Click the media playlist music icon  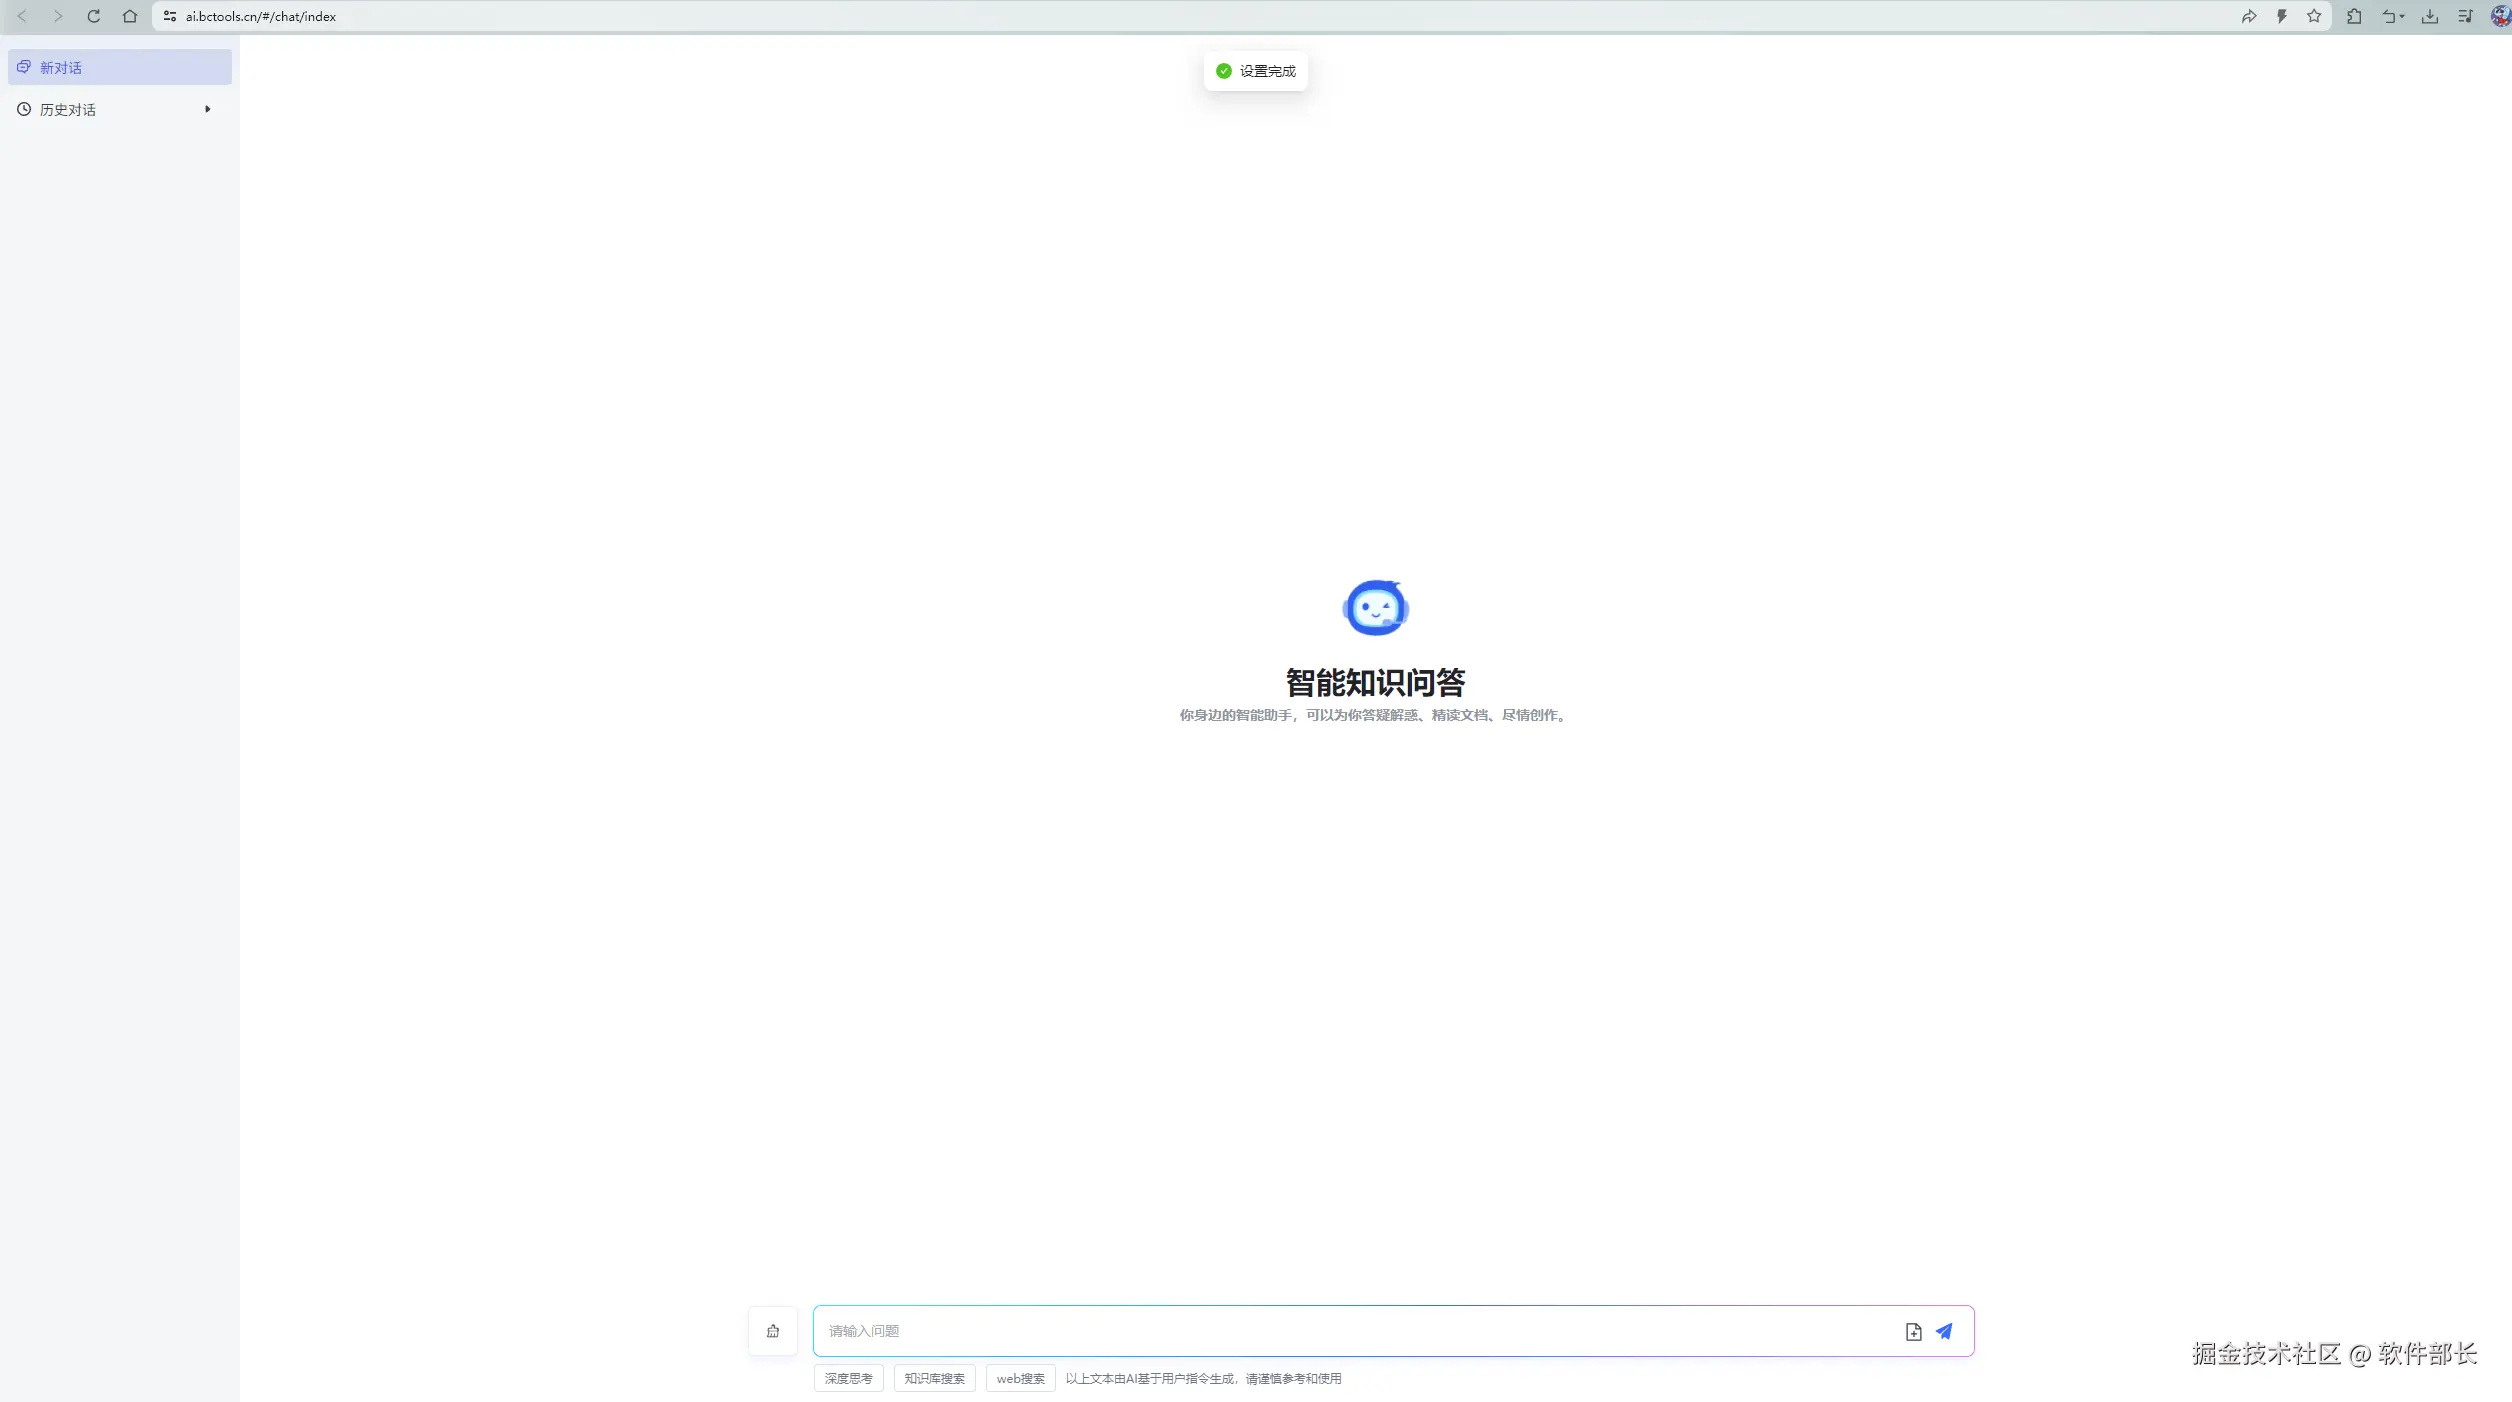[2465, 16]
